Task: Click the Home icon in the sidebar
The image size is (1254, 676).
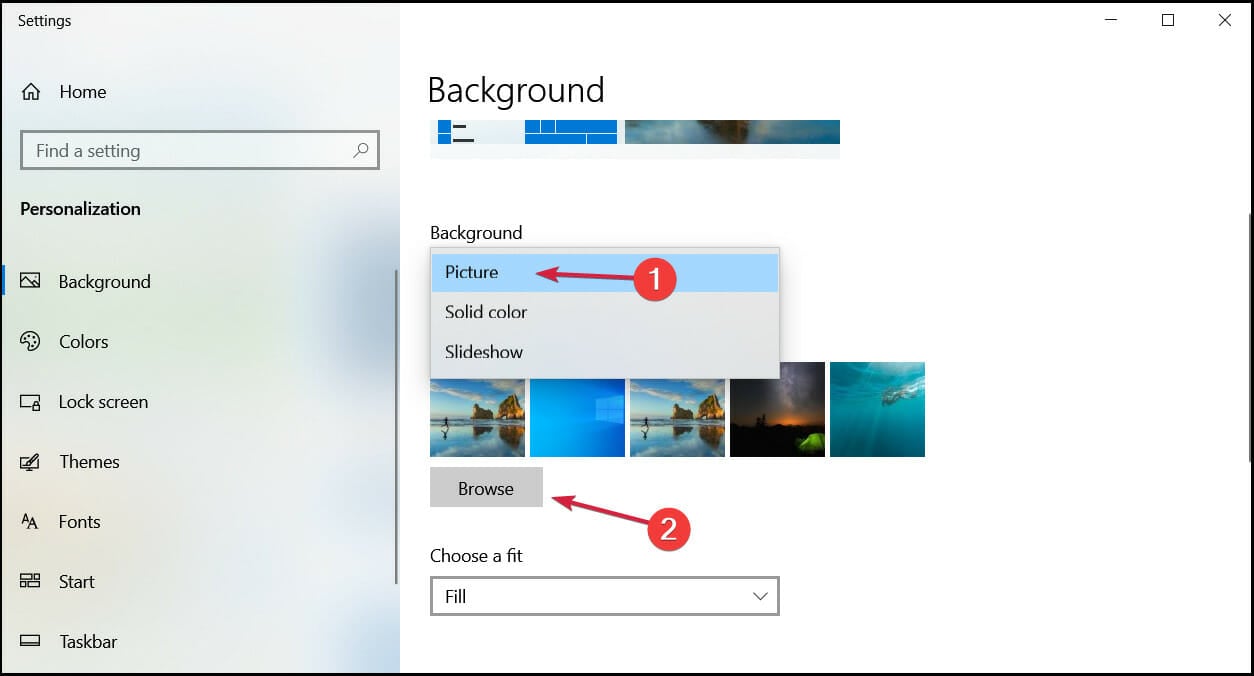Action: click(x=31, y=92)
